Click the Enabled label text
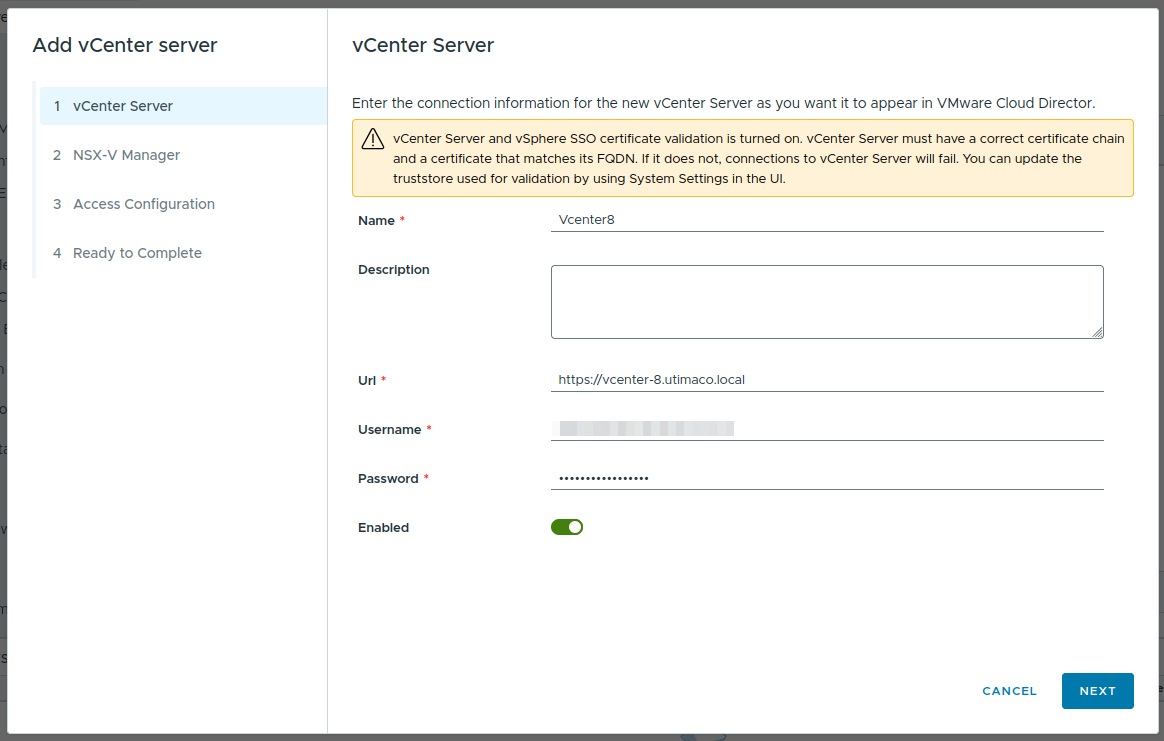Image resolution: width=1164 pixels, height=741 pixels. point(383,528)
